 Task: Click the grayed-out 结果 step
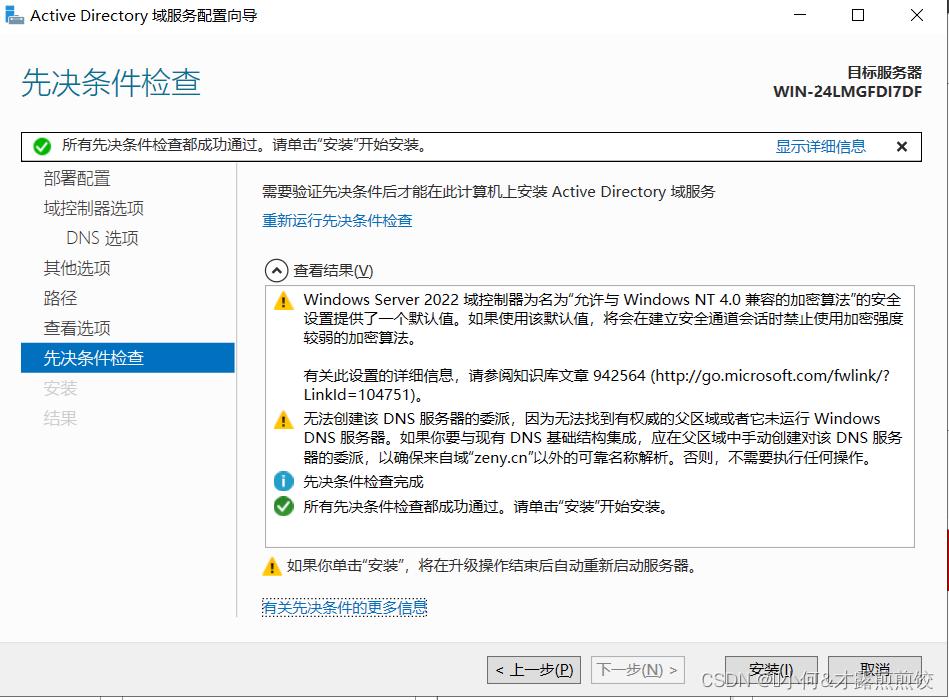(60, 418)
